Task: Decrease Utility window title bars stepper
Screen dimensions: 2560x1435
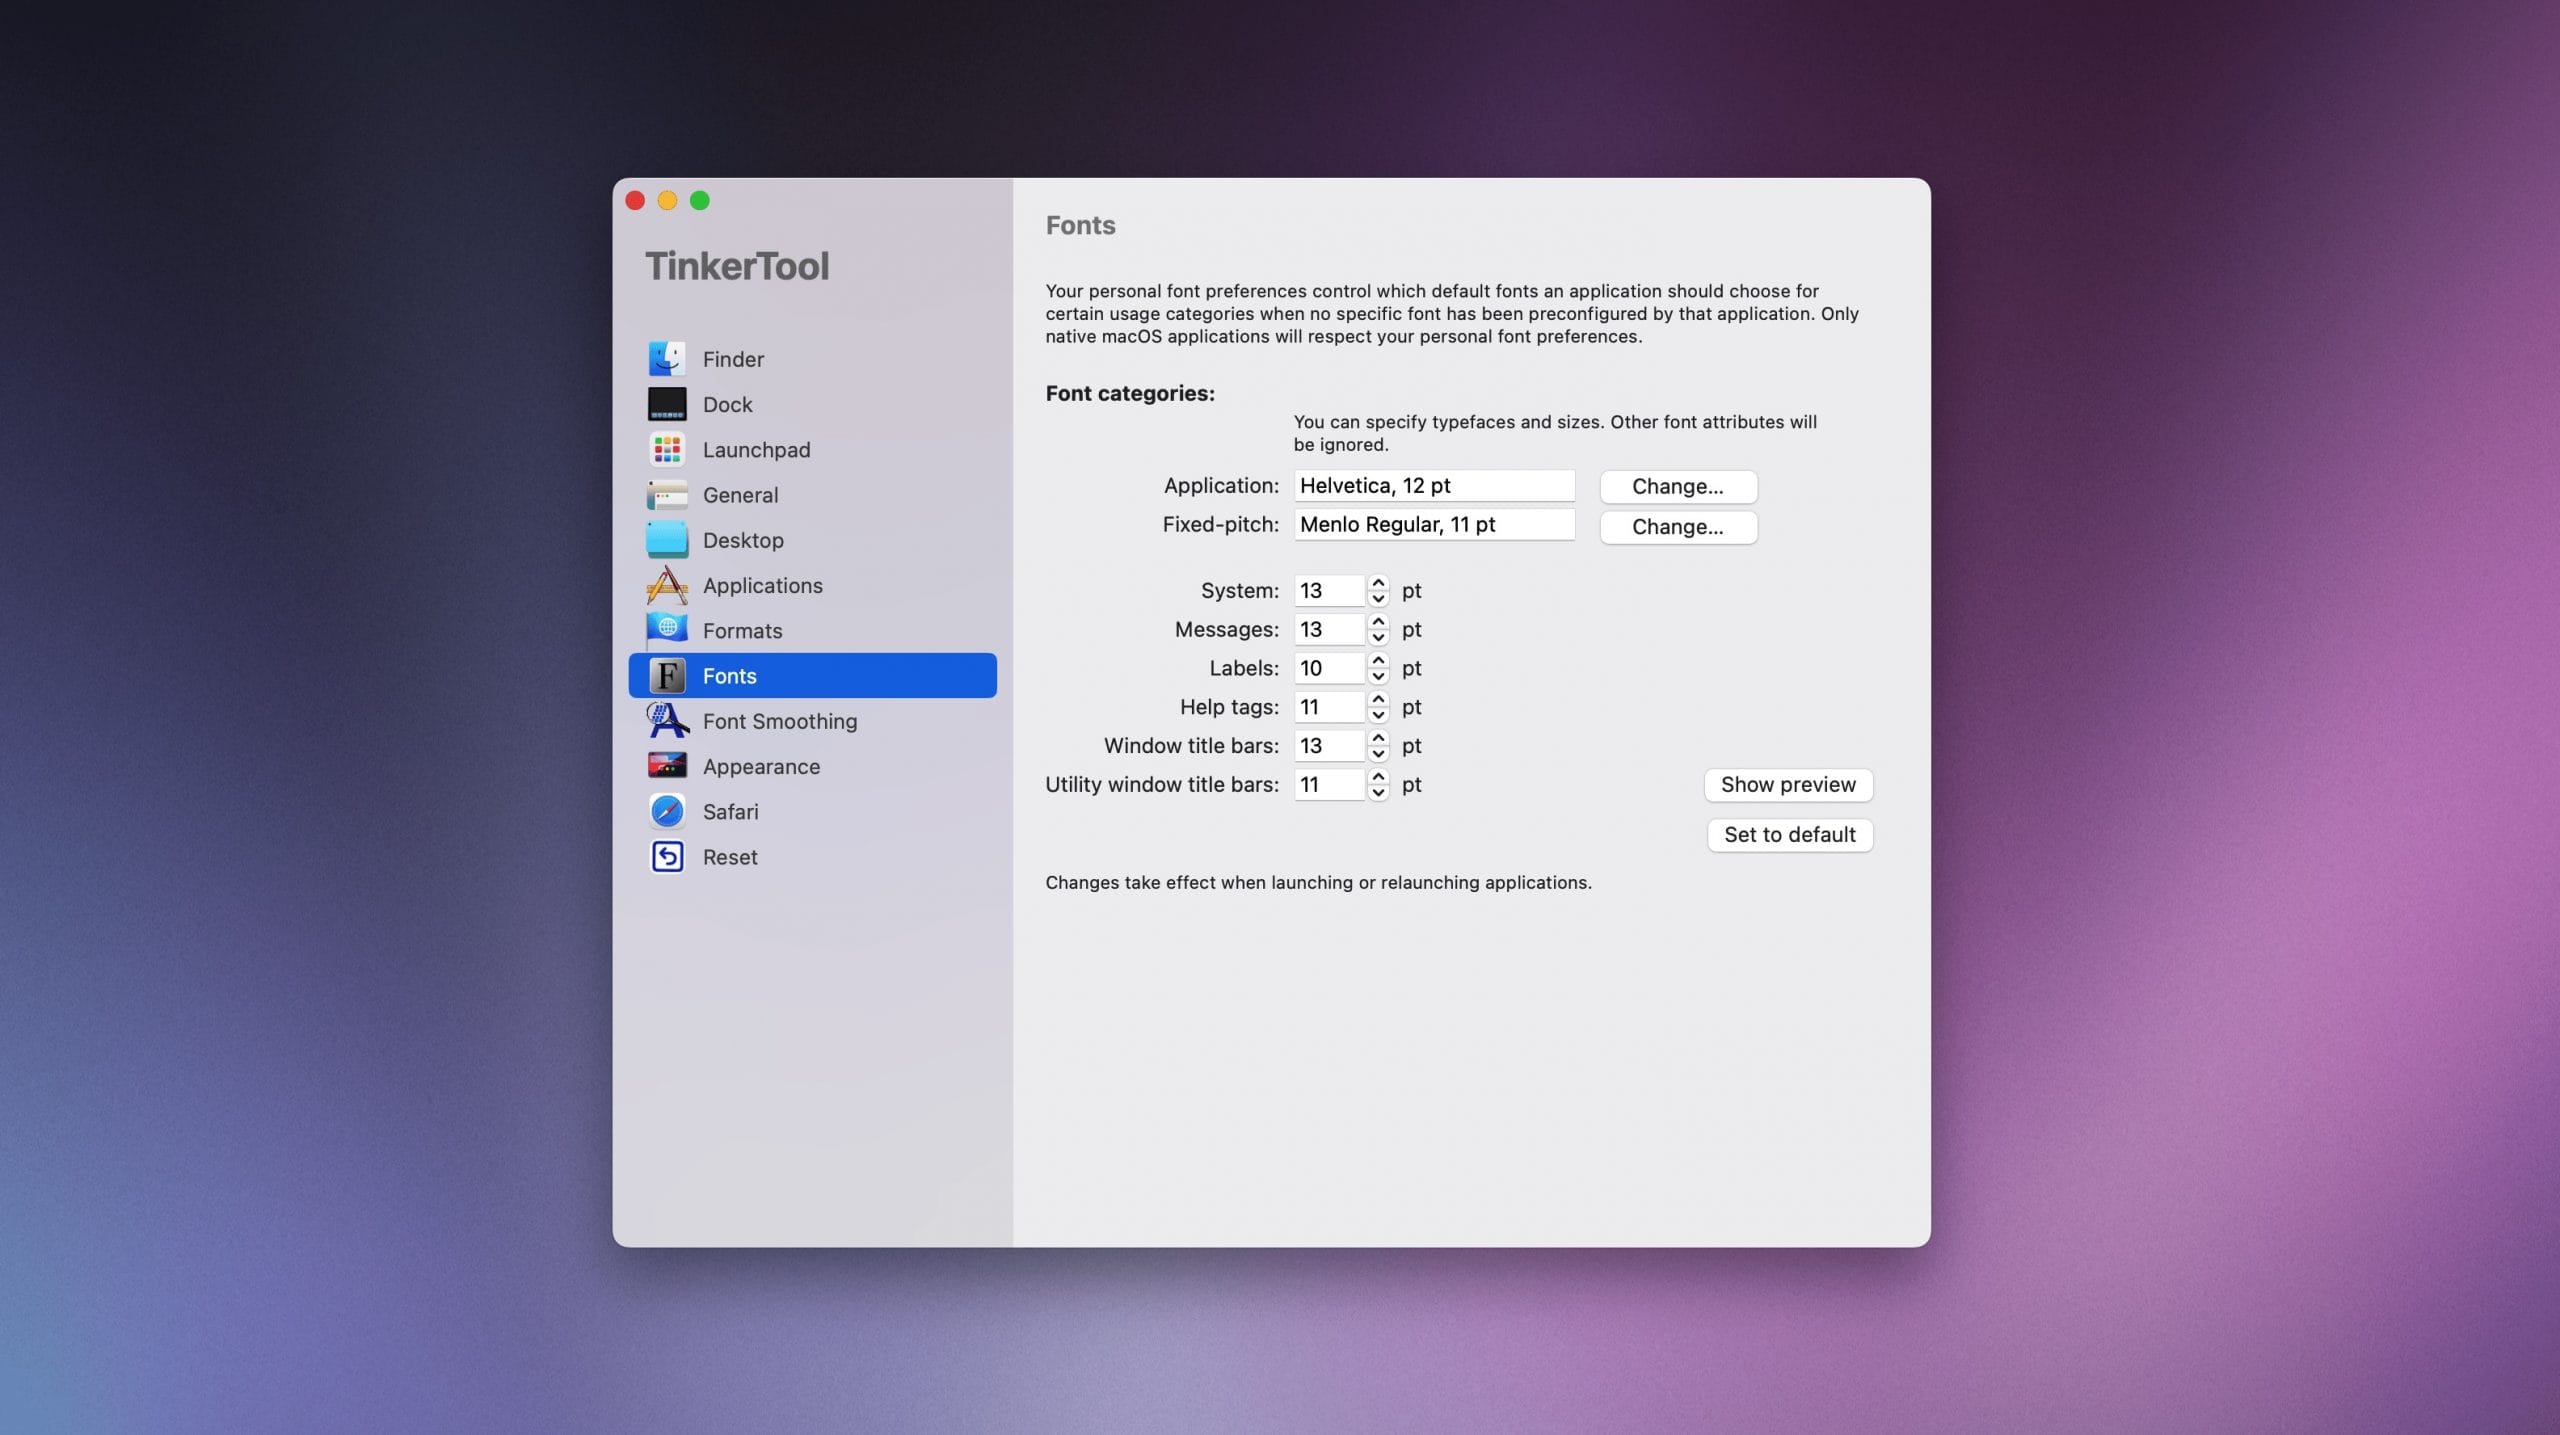Action: (x=1378, y=793)
